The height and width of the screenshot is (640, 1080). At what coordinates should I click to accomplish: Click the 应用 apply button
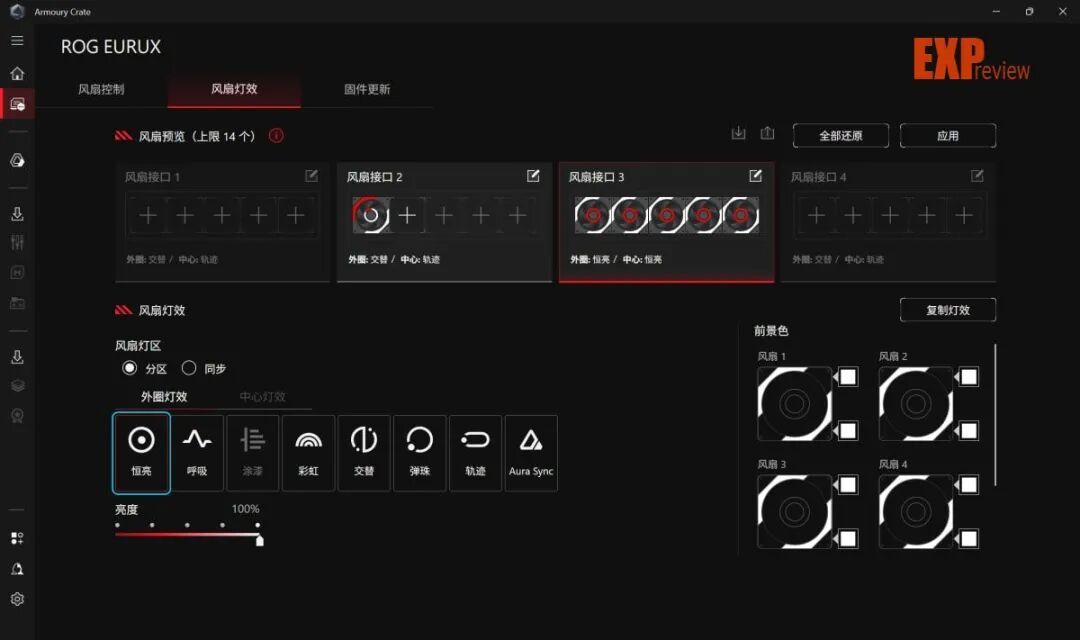pos(948,136)
